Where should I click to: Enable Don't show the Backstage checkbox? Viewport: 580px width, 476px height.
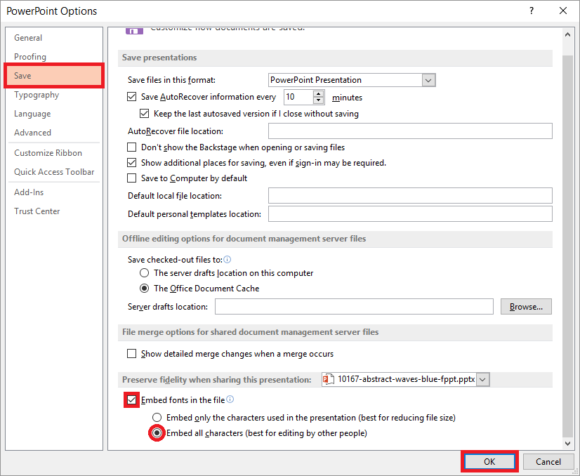tap(131, 147)
